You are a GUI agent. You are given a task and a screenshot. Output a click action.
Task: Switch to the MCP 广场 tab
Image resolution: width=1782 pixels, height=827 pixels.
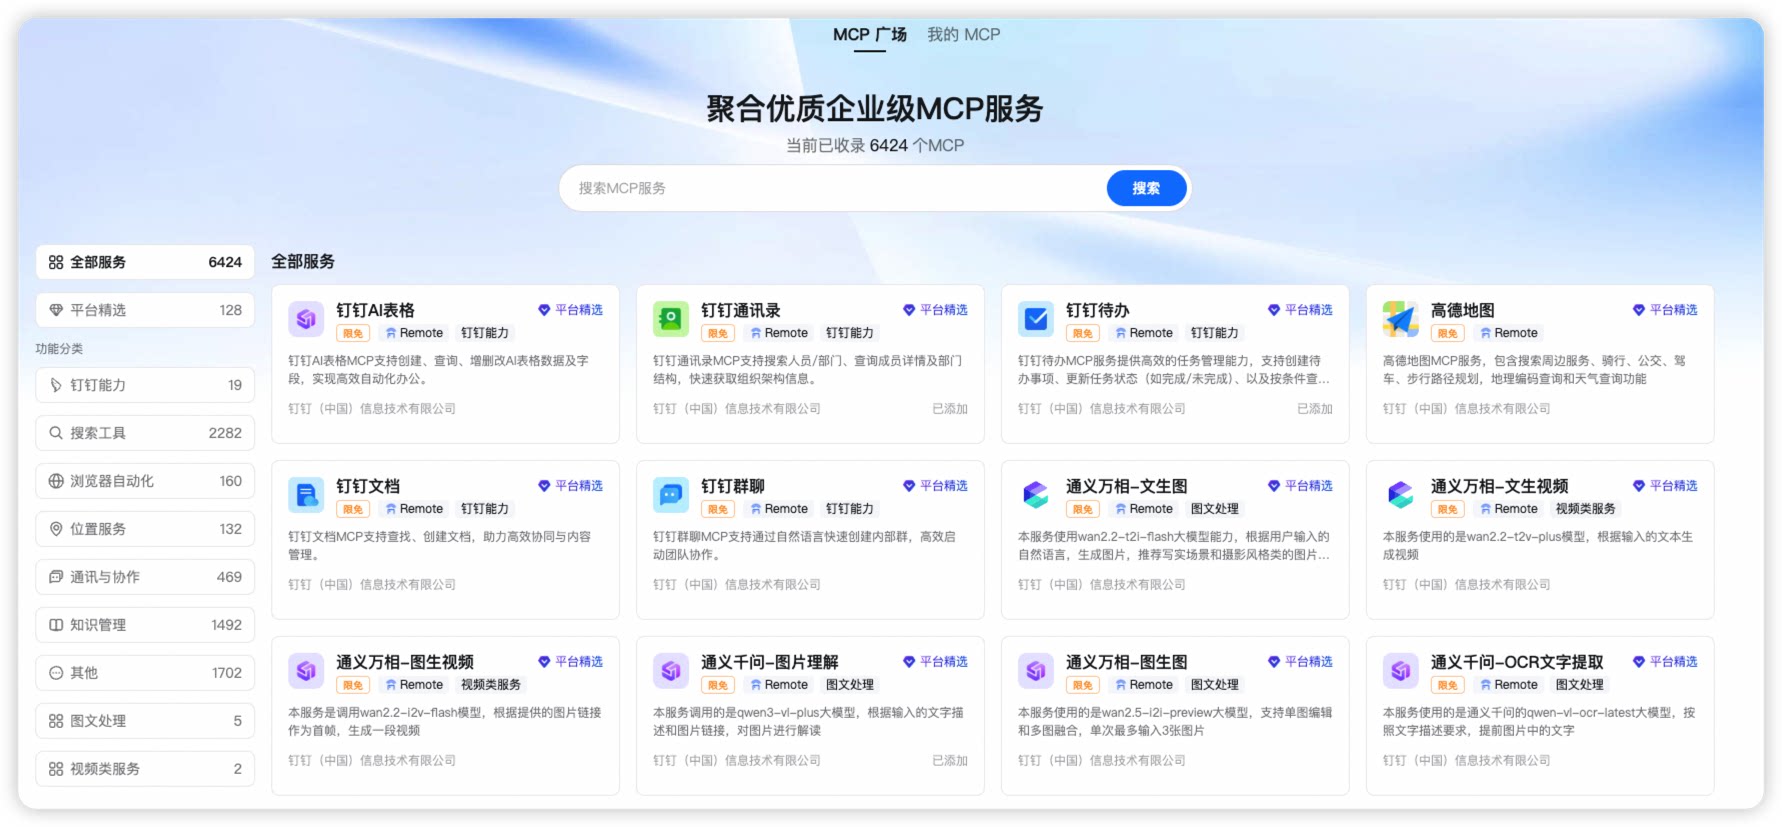870,35
